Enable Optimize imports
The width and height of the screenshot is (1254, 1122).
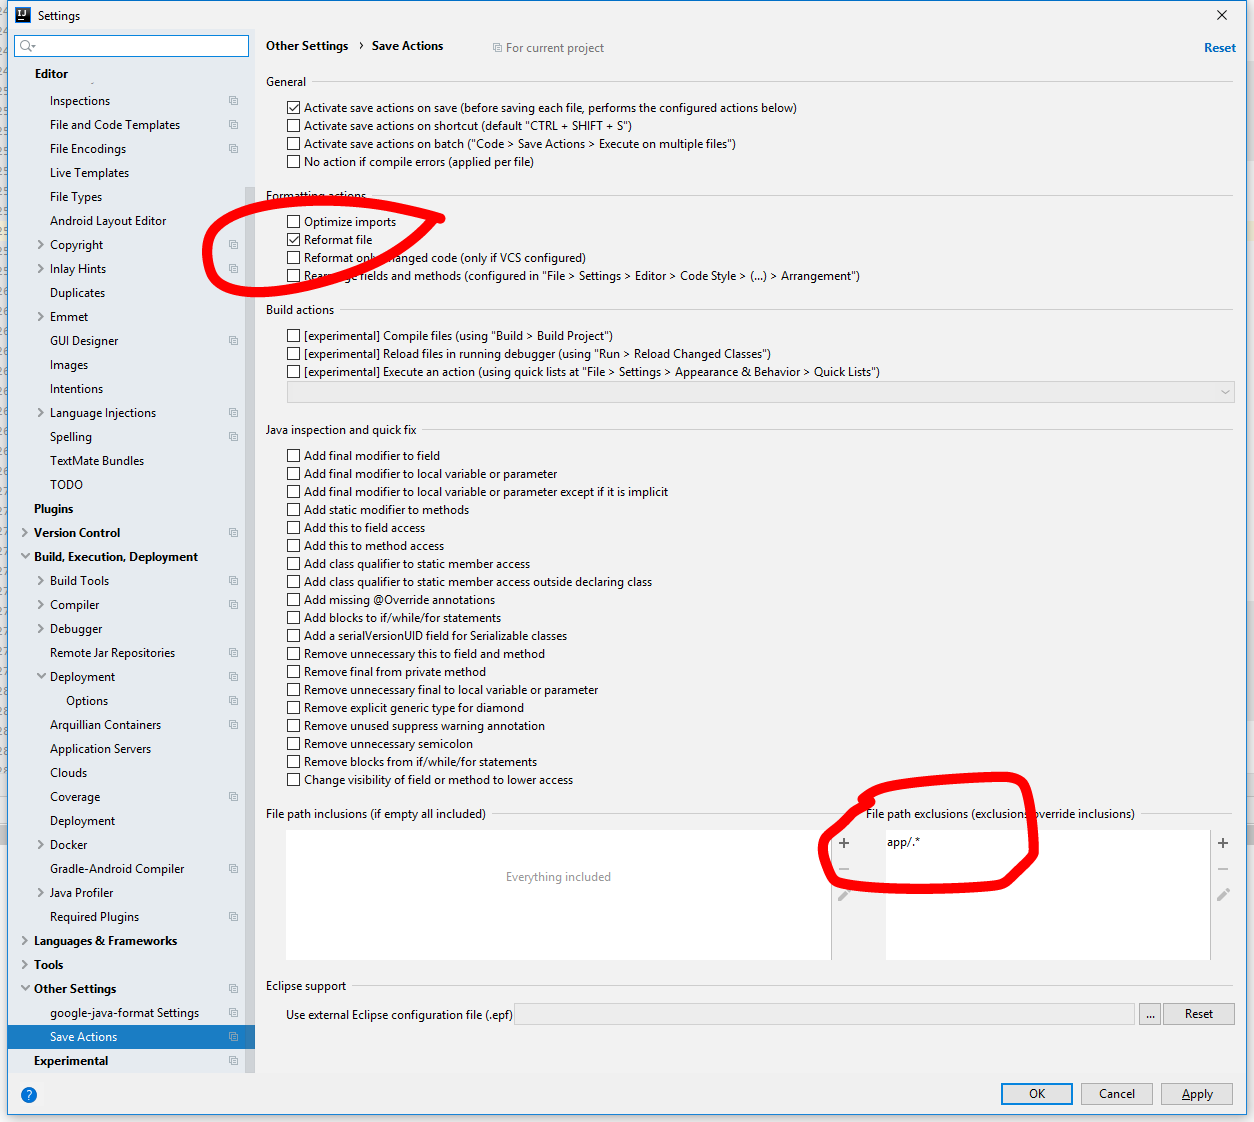pyautogui.click(x=294, y=221)
